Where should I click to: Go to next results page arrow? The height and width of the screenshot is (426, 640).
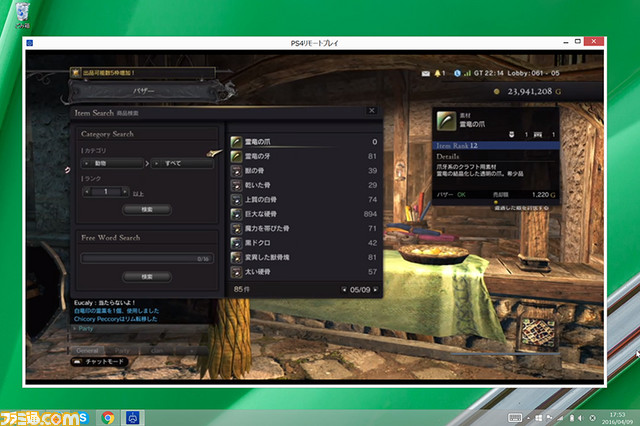pos(375,290)
